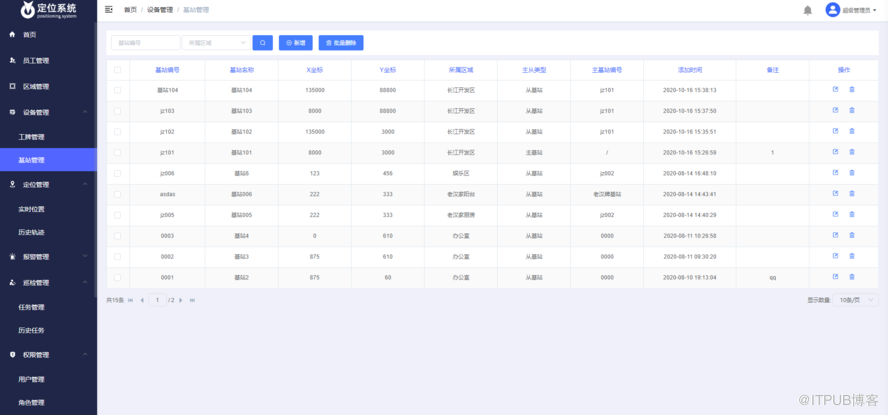The height and width of the screenshot is (415, 888).
Task: Collapse the sidebar with the hamburger icon
Action: pyautogui.click(x=109, y=9)
